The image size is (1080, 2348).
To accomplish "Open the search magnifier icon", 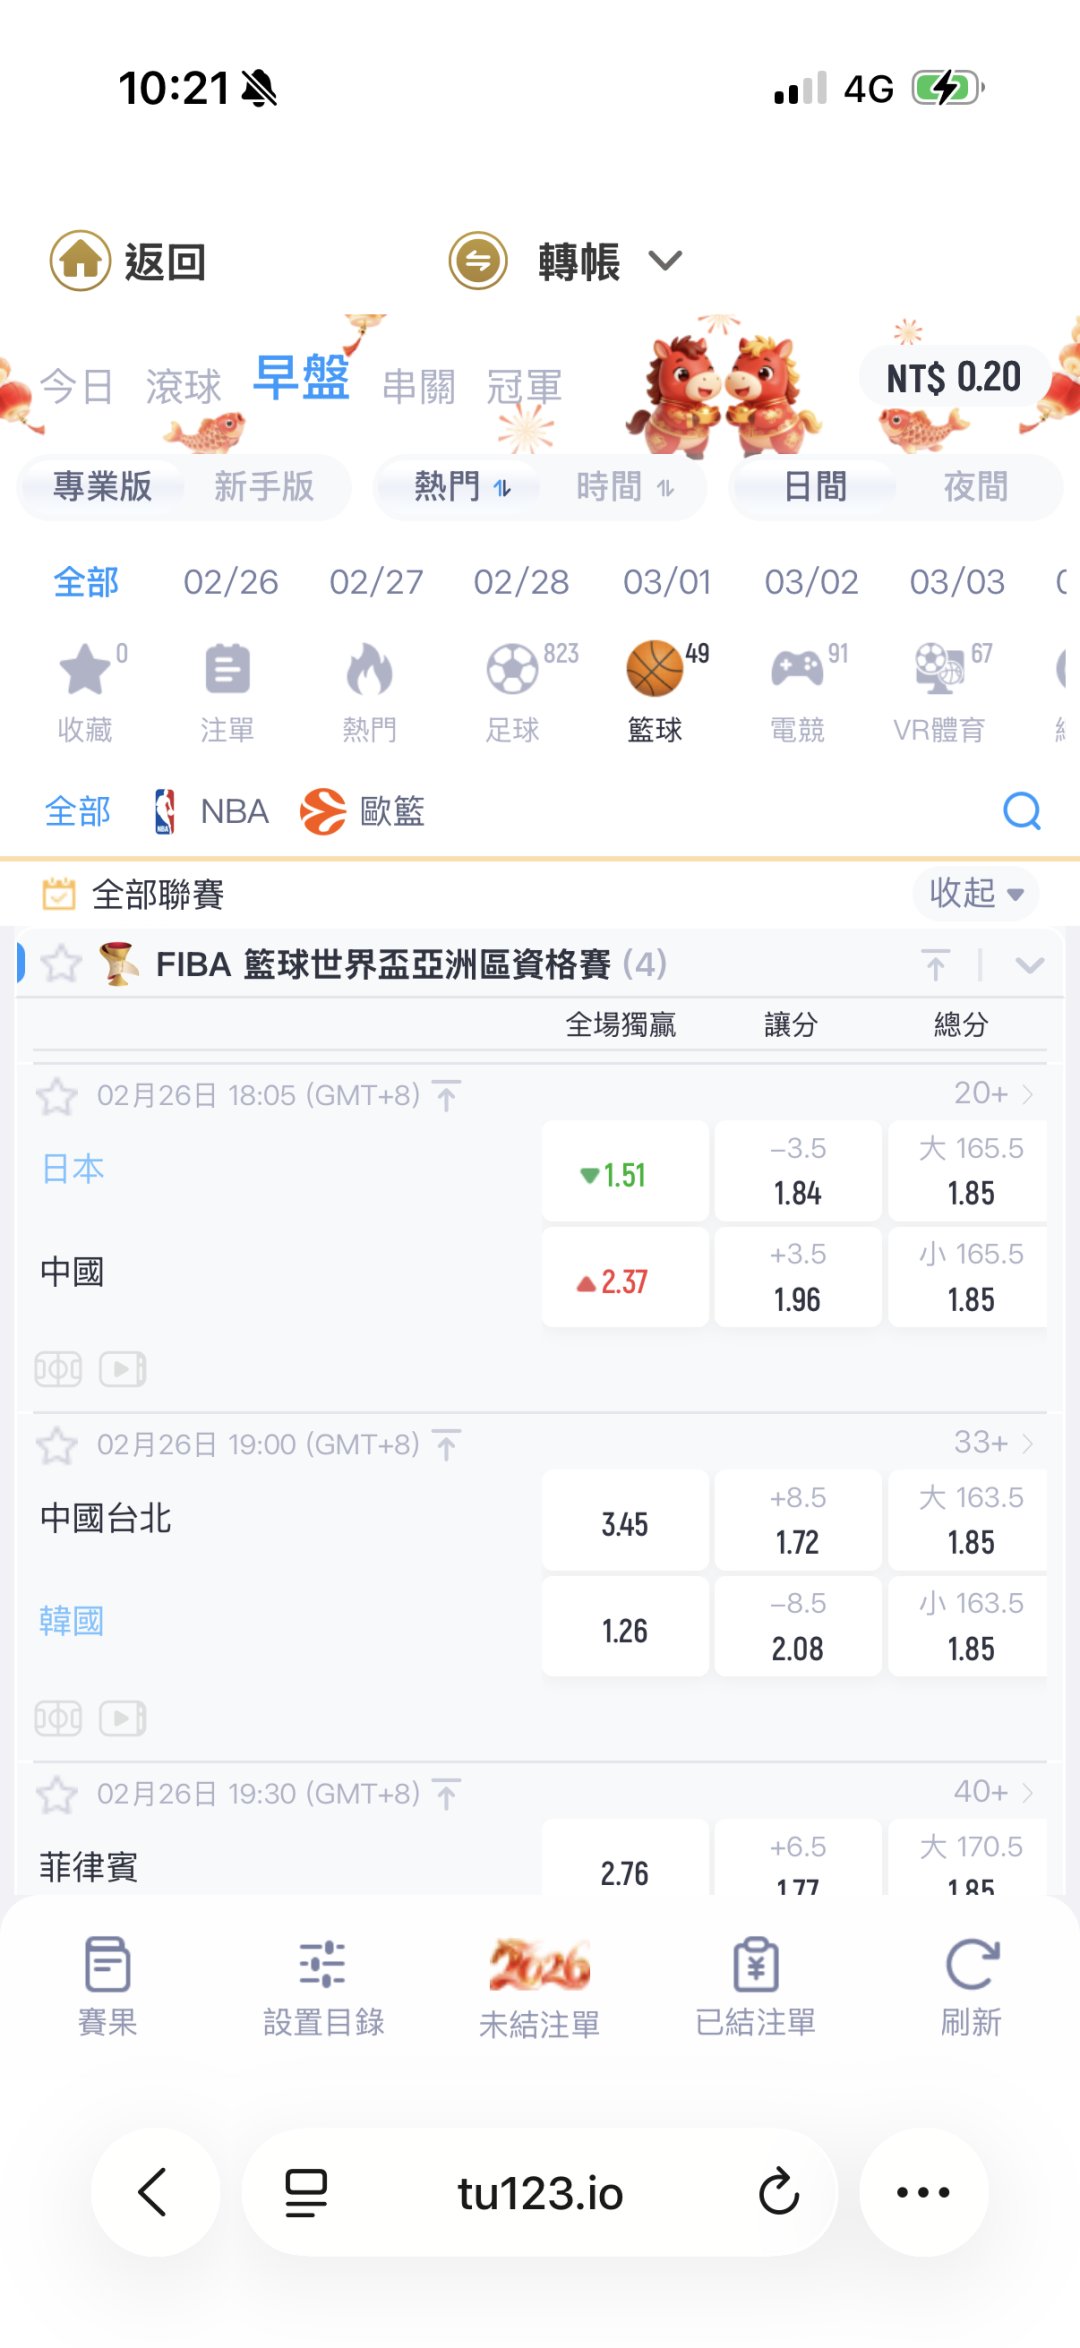I will [x=1021, y=811].
